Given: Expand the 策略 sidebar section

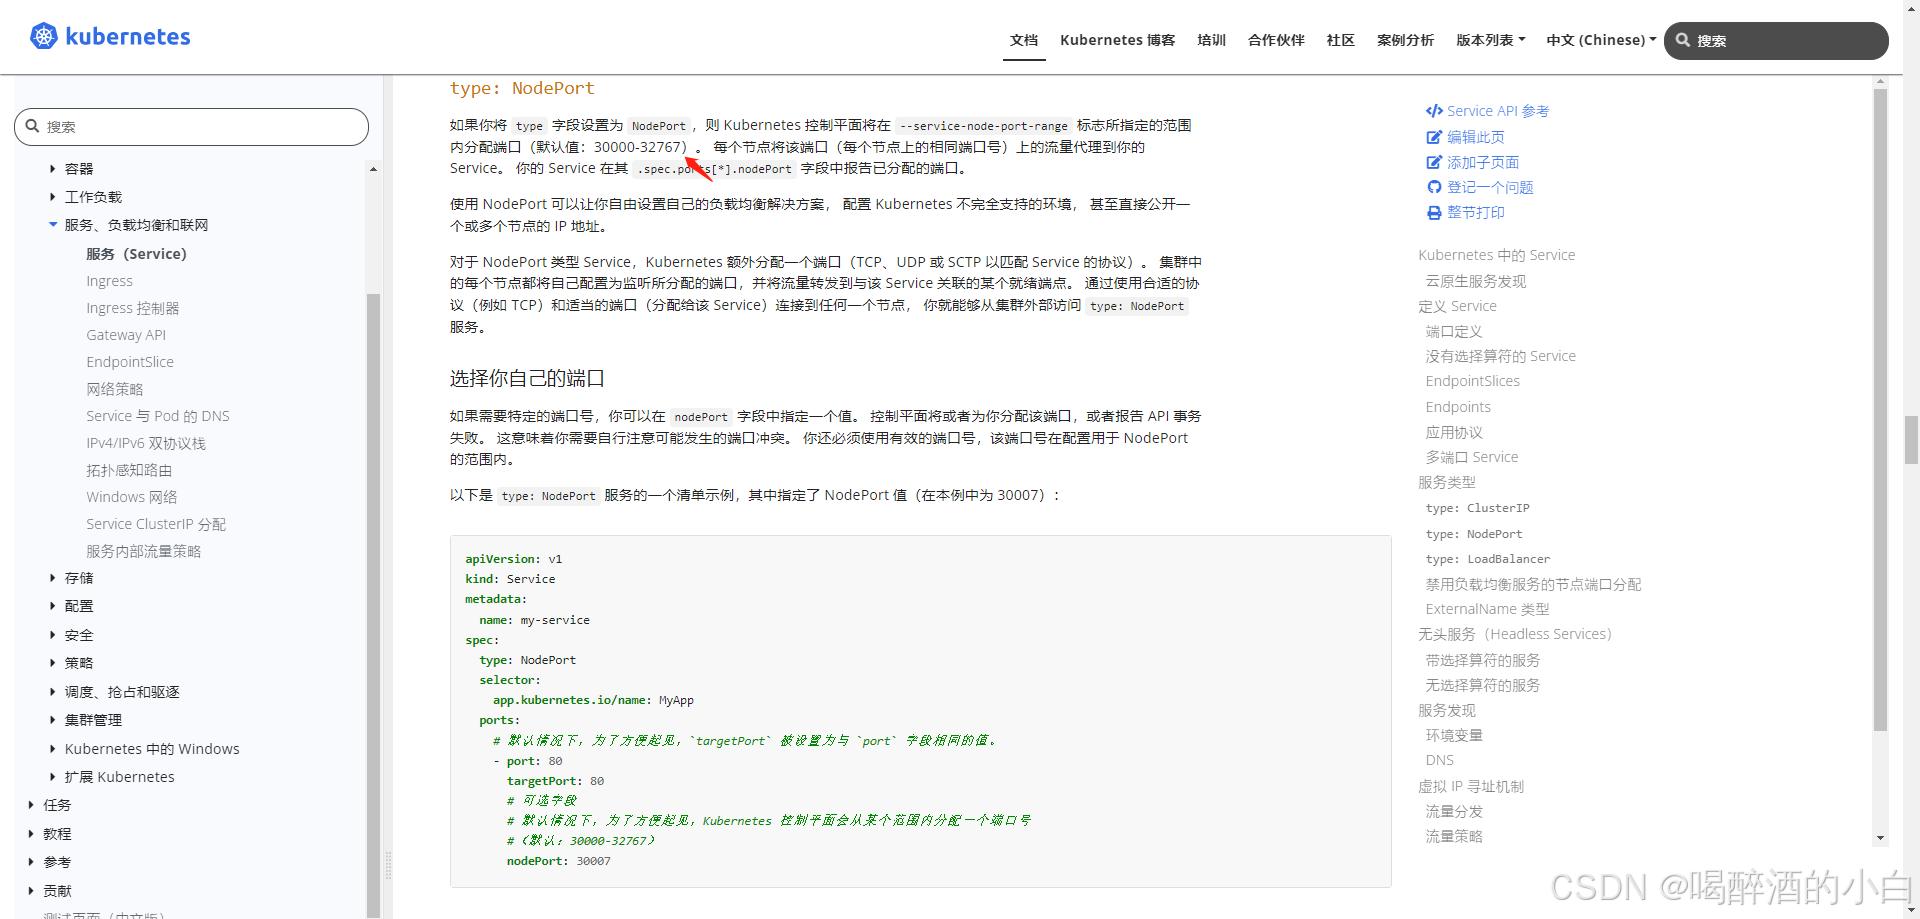Looking at the screenshot, I should (x=53, y=663).
